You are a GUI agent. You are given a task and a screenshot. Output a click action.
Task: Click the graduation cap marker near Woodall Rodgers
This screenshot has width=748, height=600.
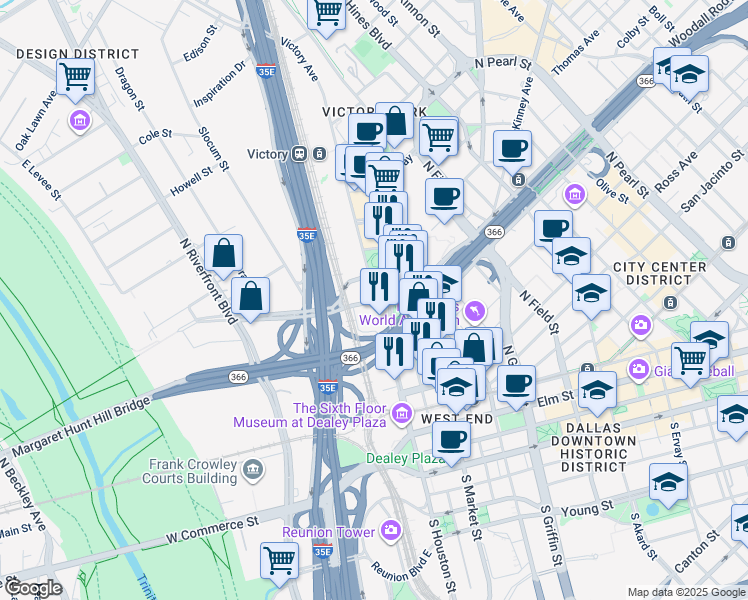click(689, 74)
